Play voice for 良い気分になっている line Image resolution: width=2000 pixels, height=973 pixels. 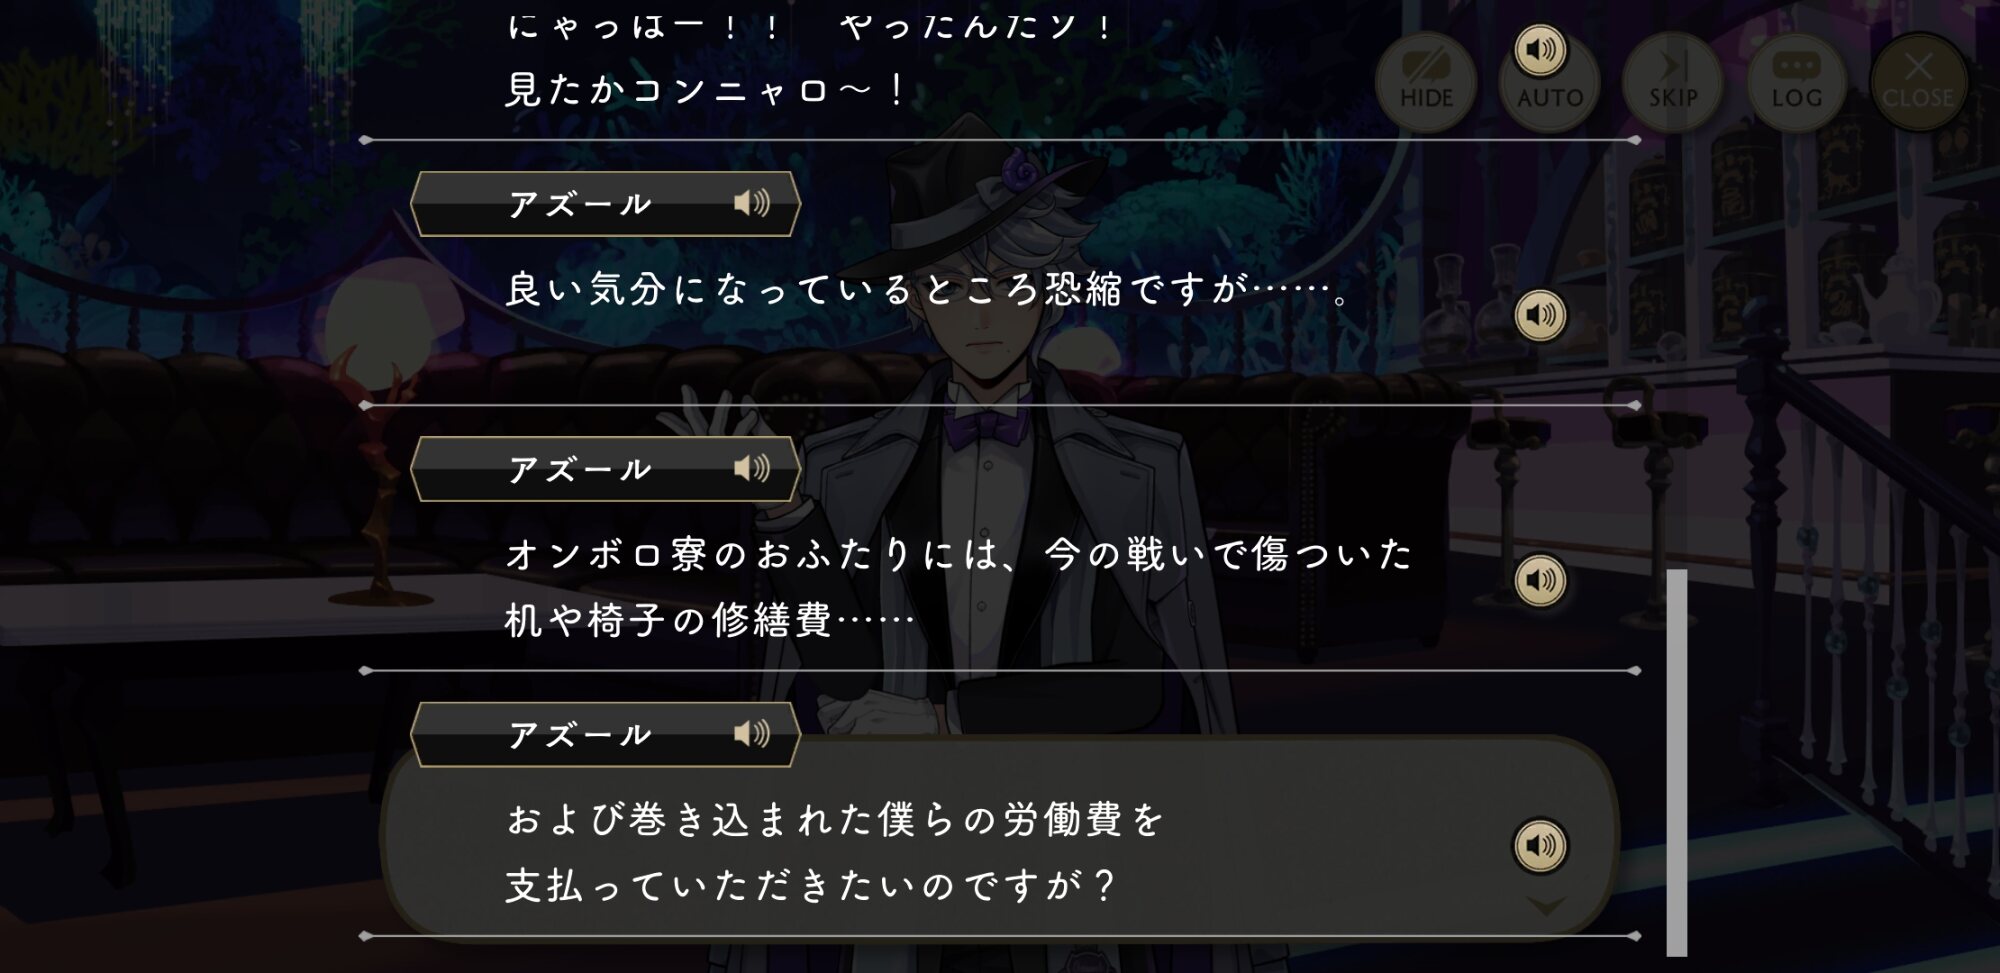pyautogui.click(x=1540, y=315)
